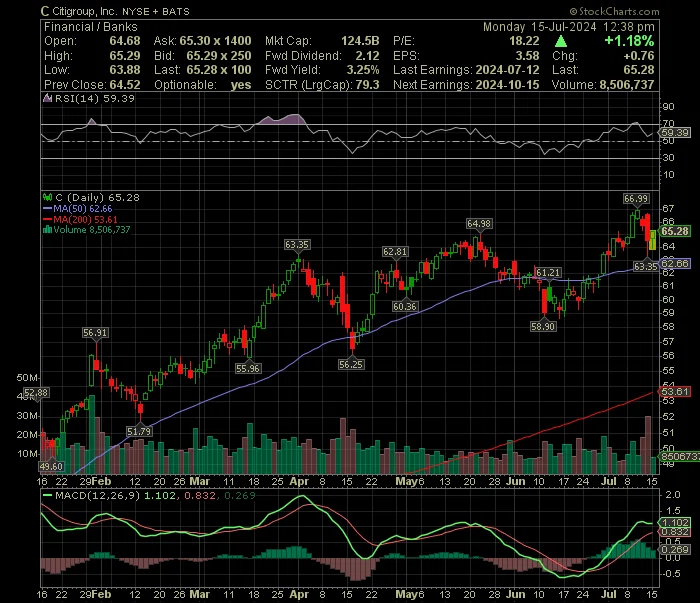Image resolution: width=700 pixels, height=603 pixels.
Task: Click the +1.18% percent change
Action: tap(629, 41)
